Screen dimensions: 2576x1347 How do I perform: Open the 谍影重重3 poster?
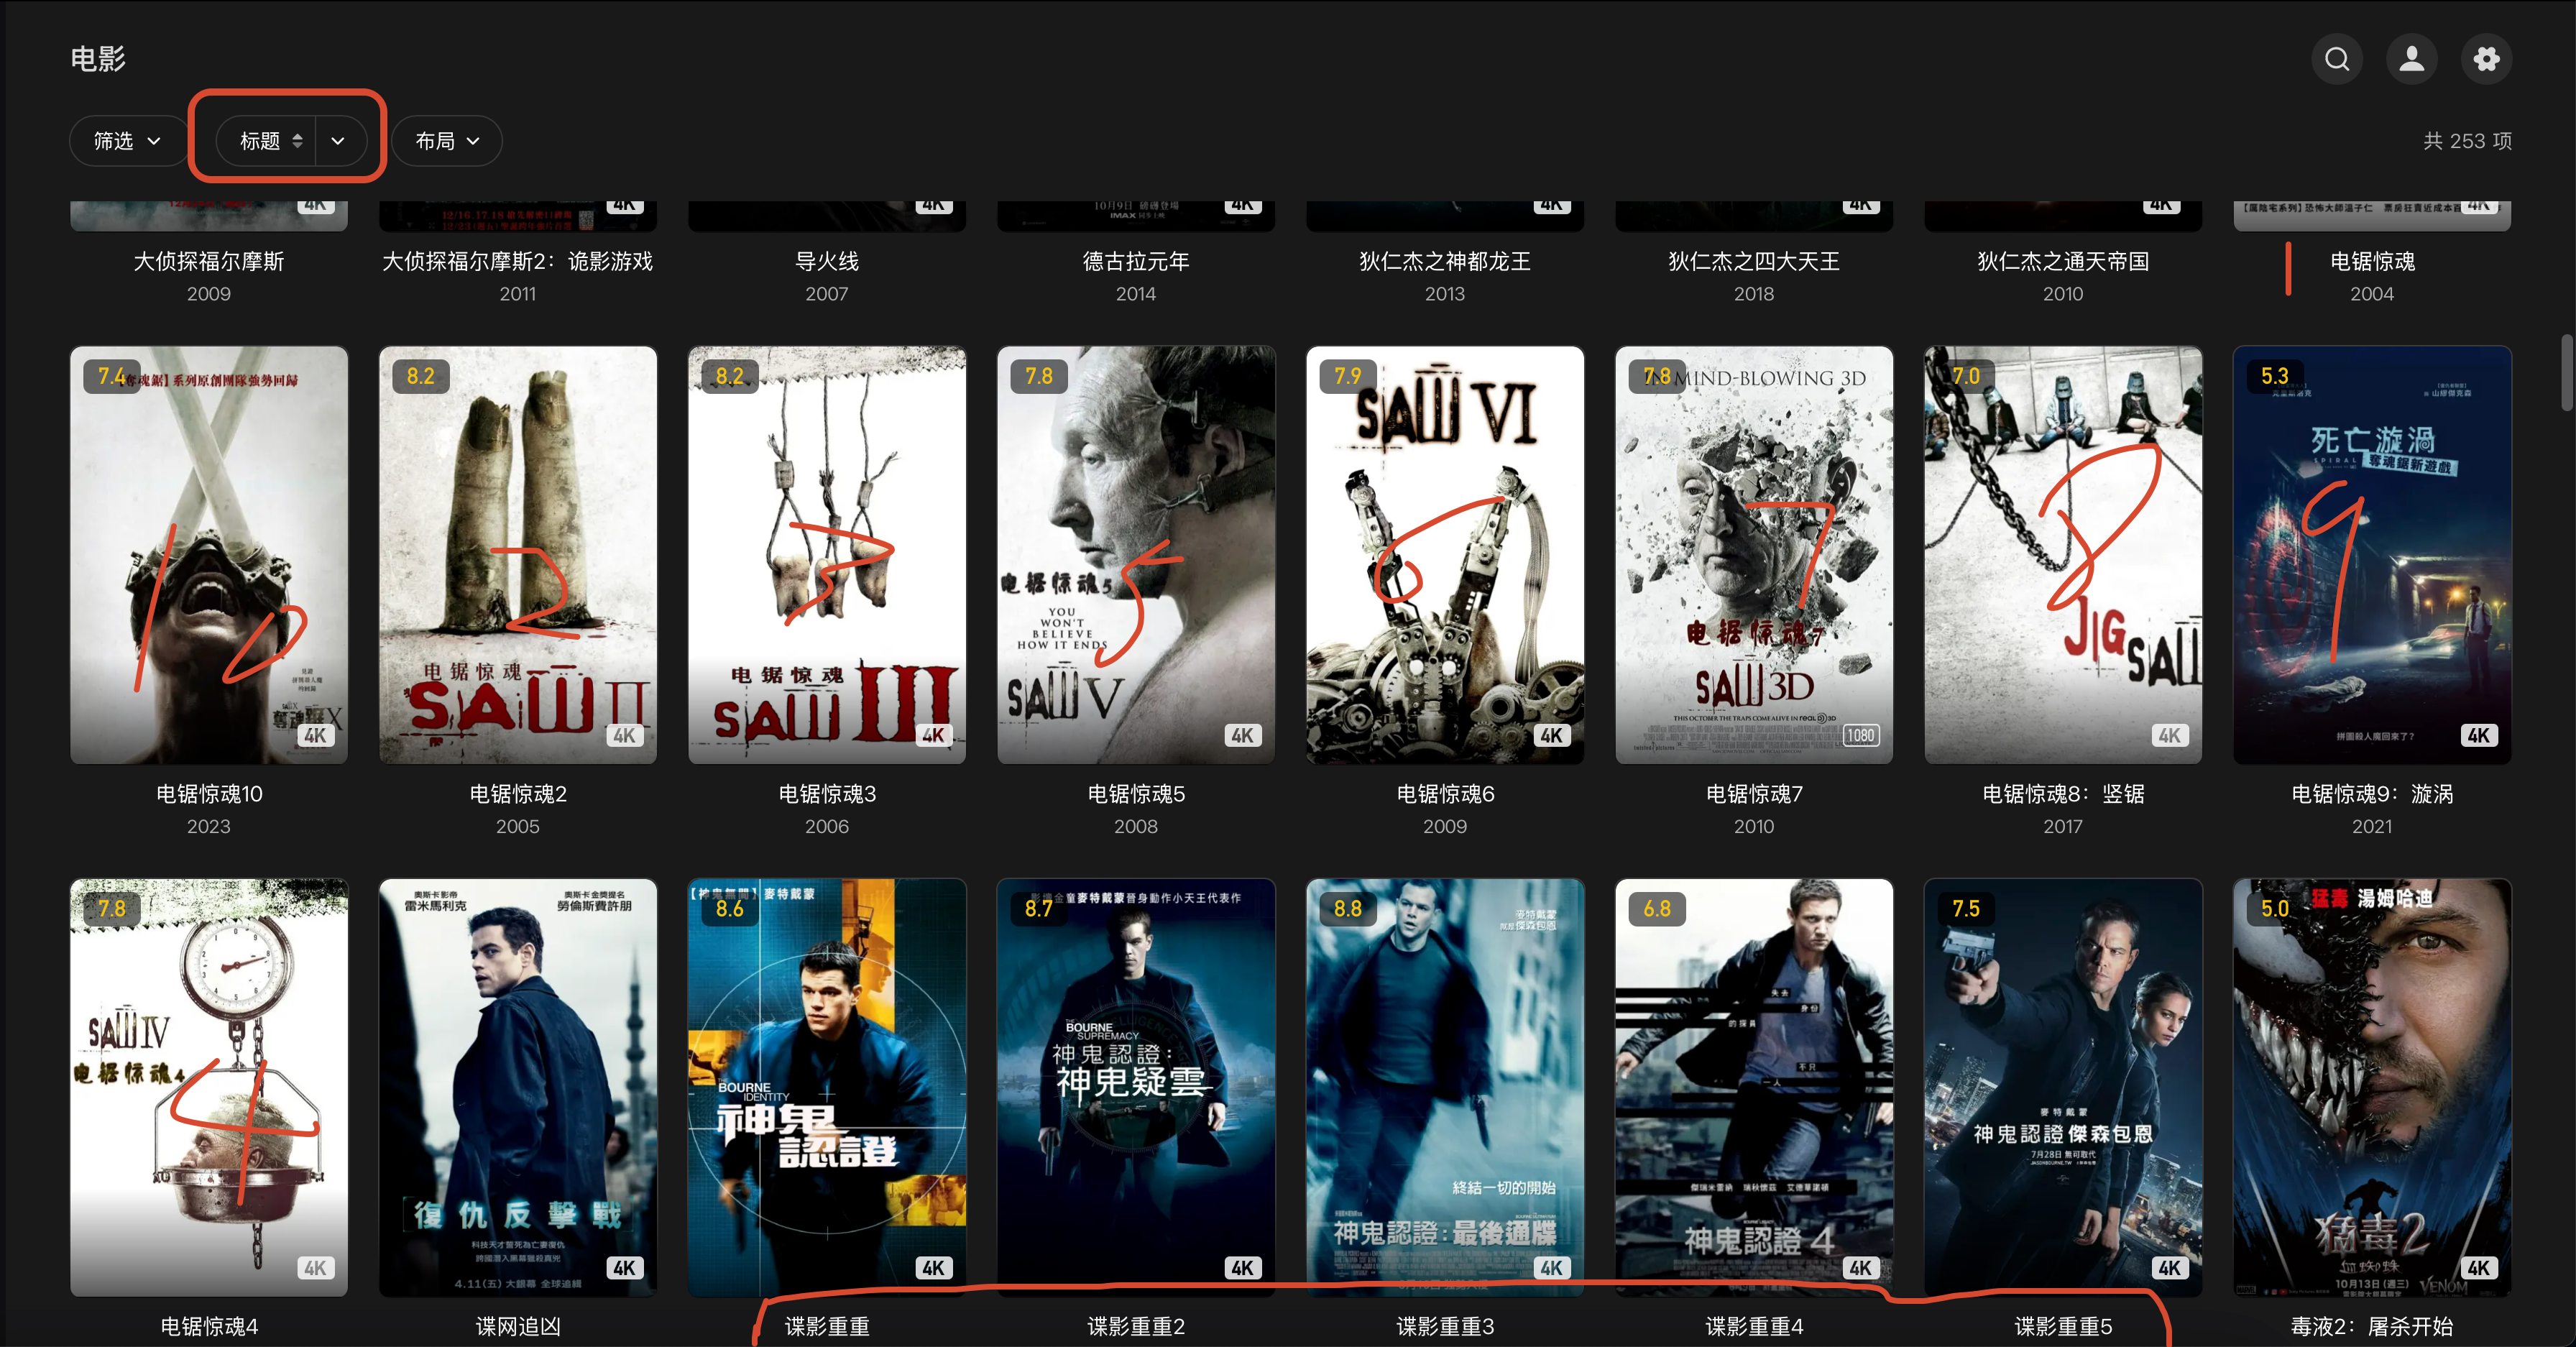click(x=1445, y=1088)
